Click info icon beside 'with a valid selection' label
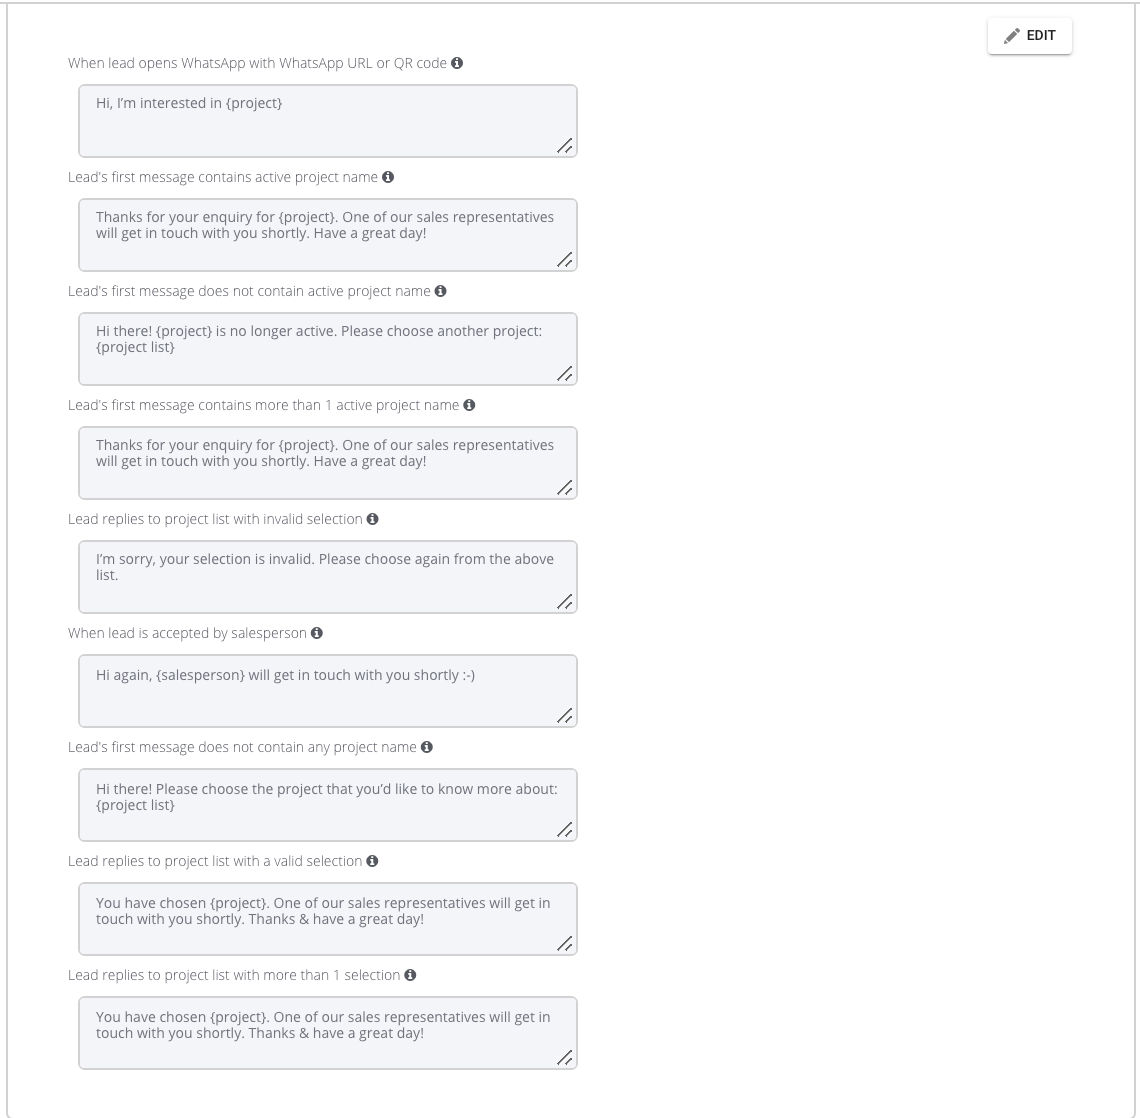 pyautogui.click(x=372, y=861)
